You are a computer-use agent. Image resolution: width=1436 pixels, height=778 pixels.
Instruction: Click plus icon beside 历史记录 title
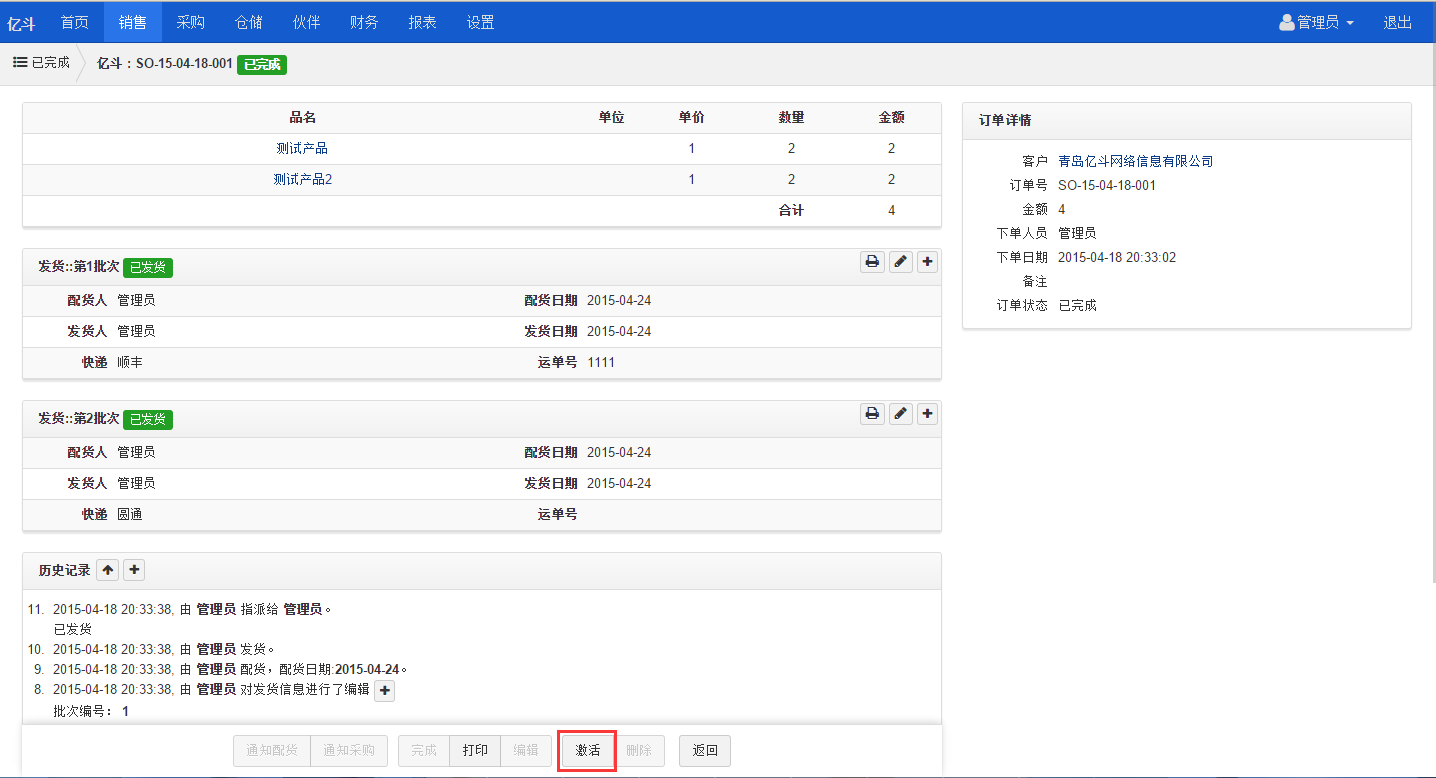135,570
